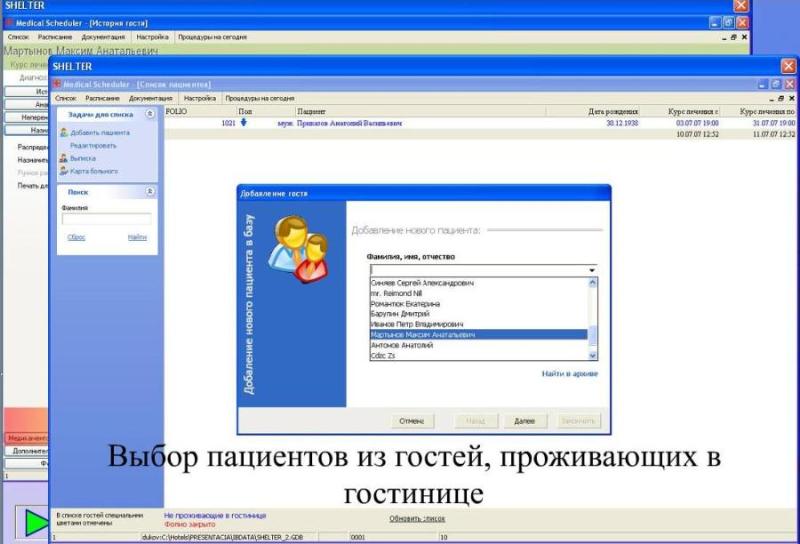The width and height of the screenshot is (800, 544).
Task: Click the Отмена button in dialog
Action: pos(412,421)
